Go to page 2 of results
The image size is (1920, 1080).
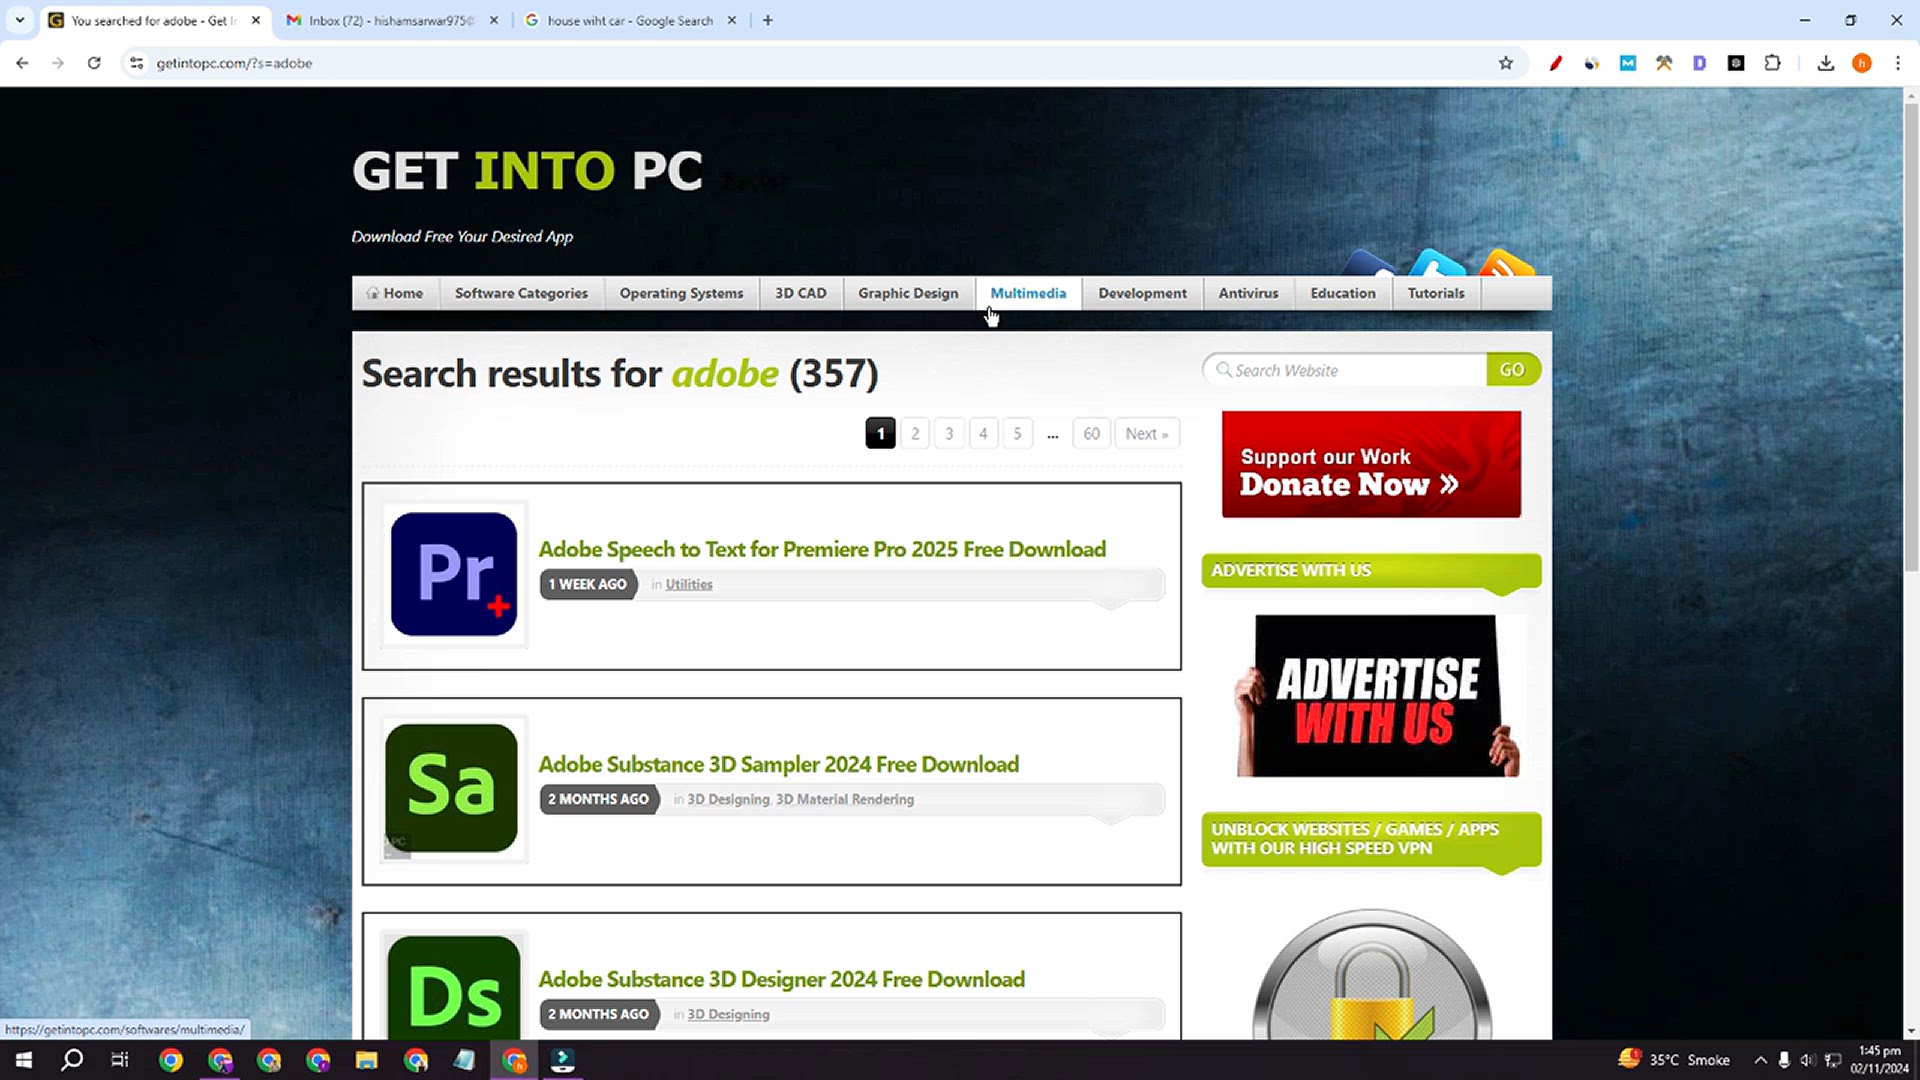point(914,433)
